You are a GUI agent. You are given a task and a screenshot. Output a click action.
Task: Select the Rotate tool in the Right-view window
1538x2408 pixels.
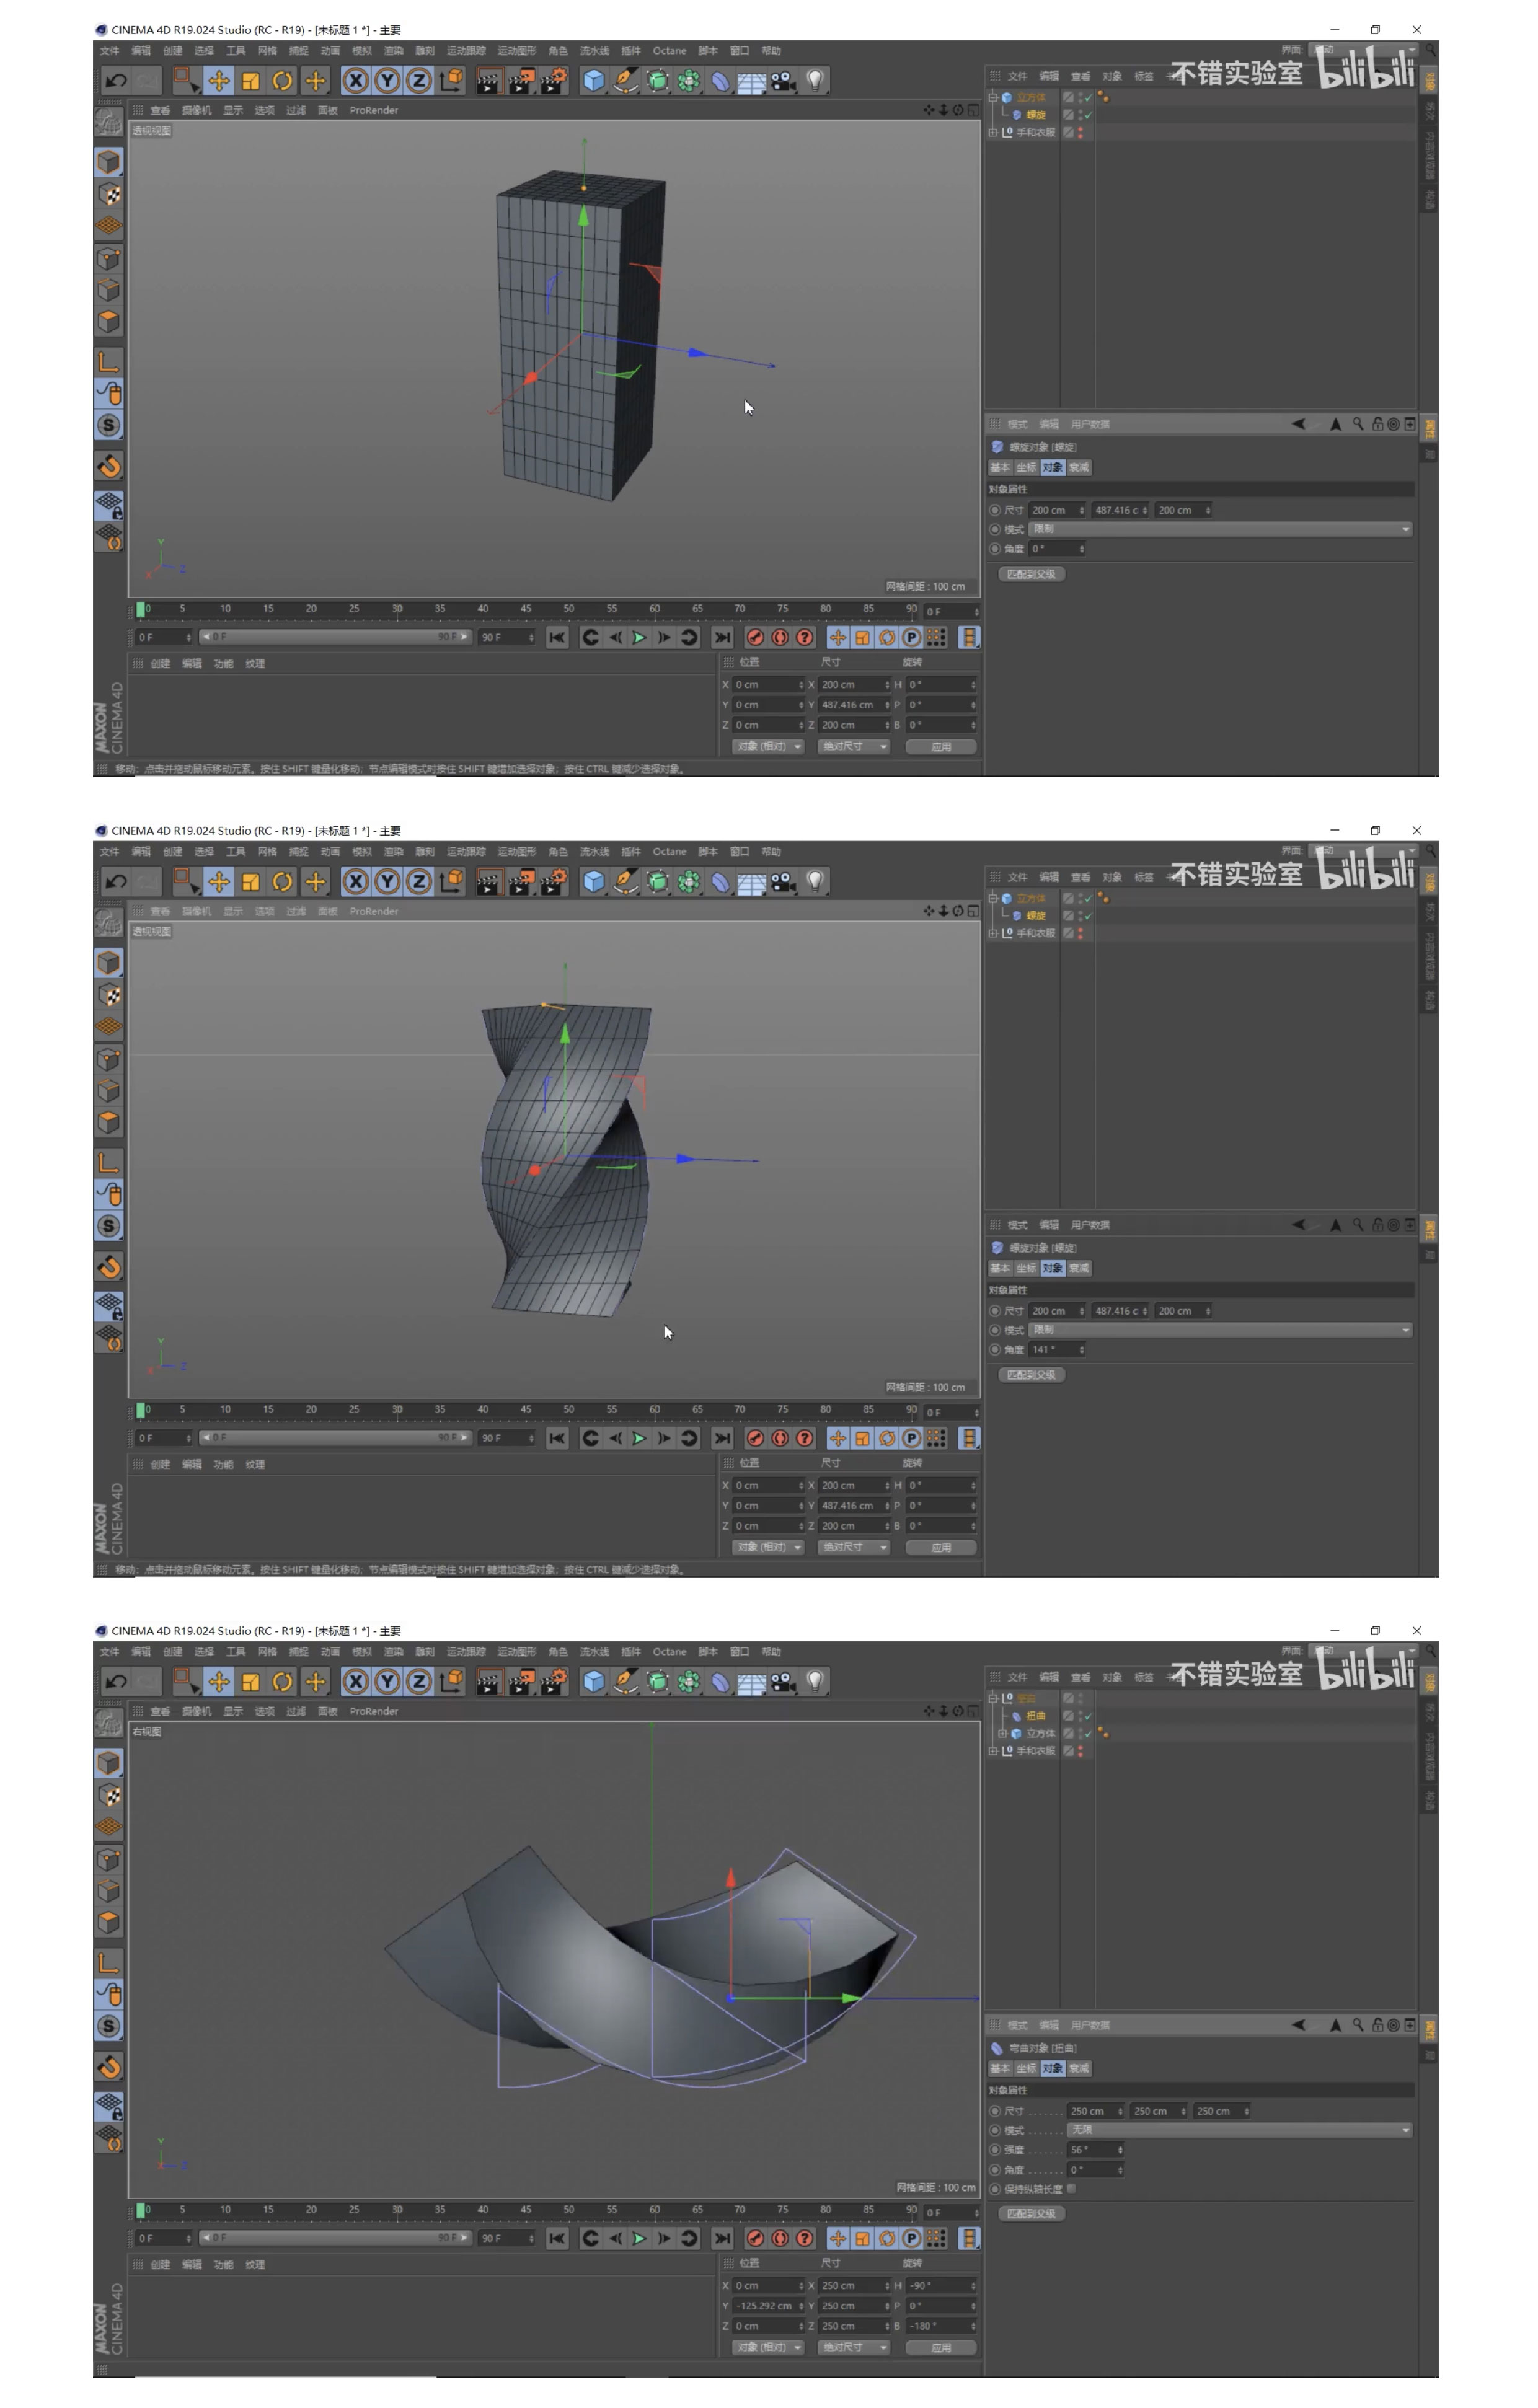[283, 1682]
